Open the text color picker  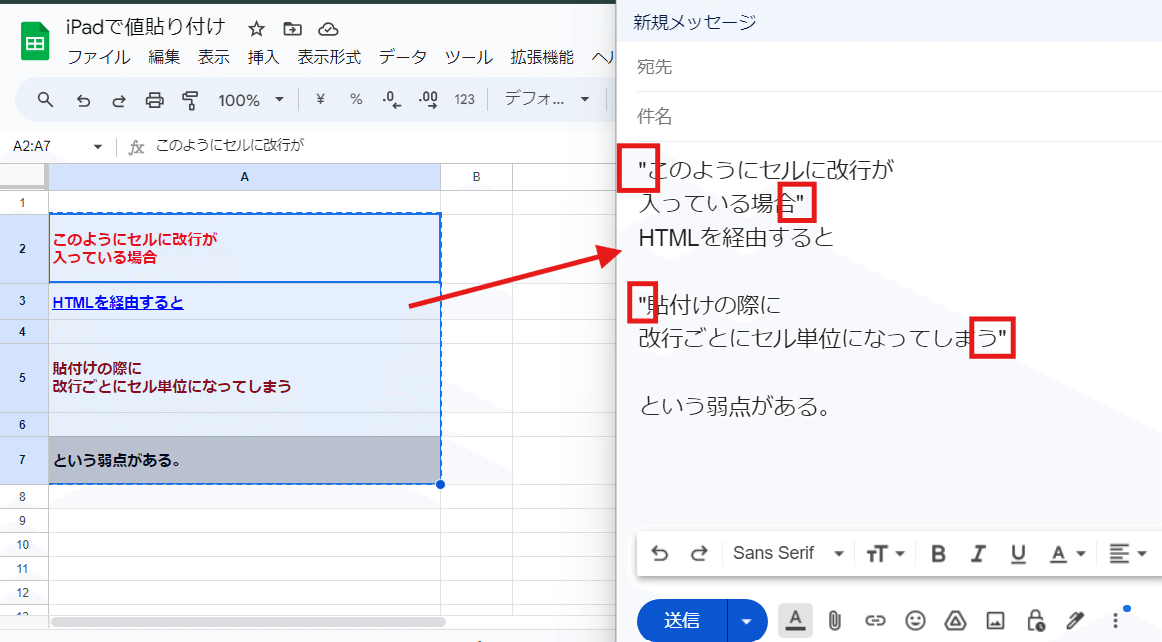coord(1067,554)
